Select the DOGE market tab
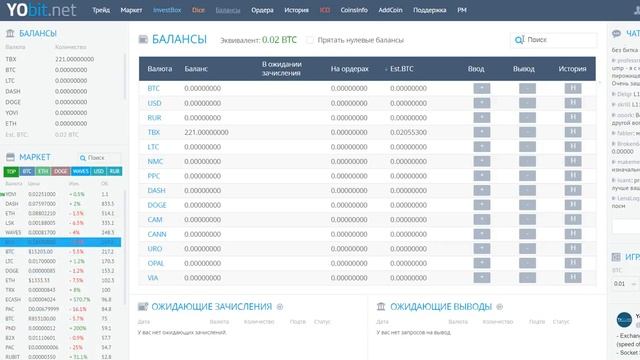 (60, 171)
